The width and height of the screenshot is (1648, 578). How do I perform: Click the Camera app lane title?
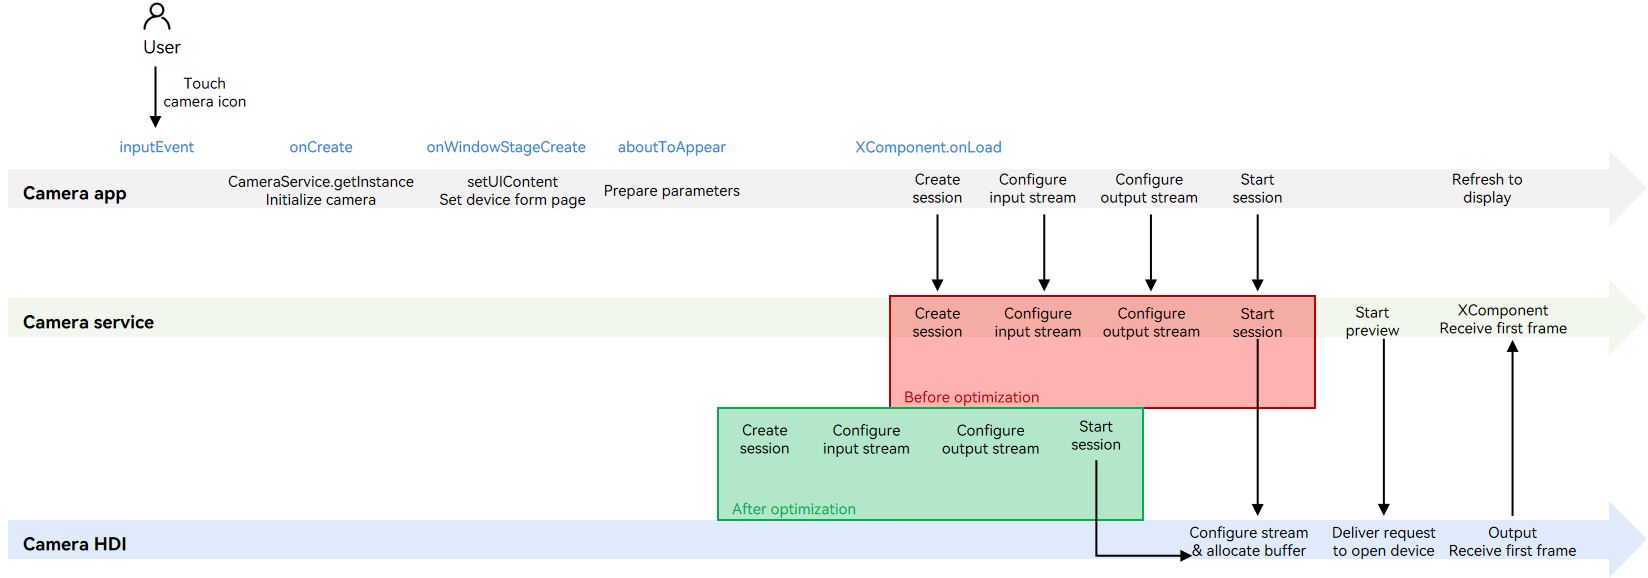tap(75, 193)
